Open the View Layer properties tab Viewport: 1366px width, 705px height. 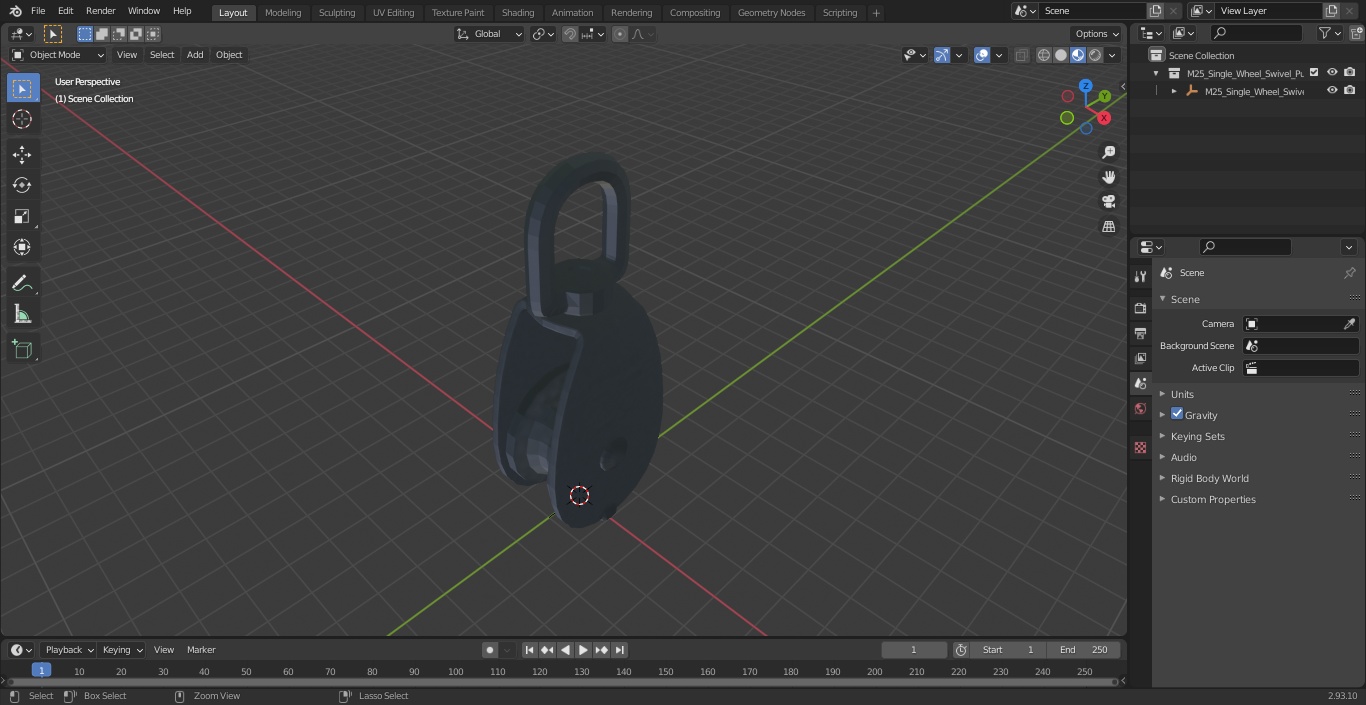(x=1140, y=358)
